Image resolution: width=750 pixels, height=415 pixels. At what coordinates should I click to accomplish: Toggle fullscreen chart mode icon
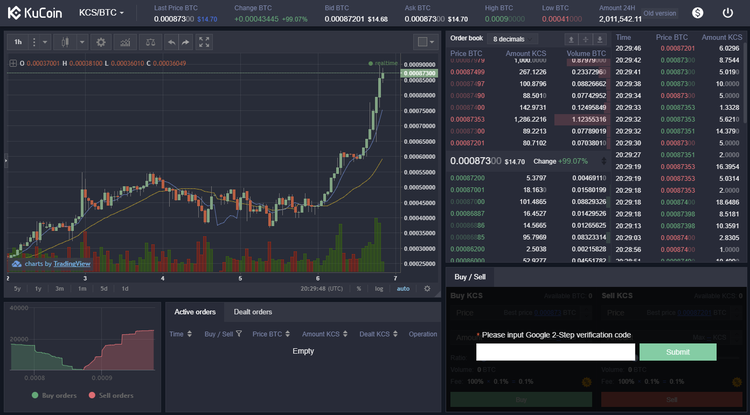pyautogui.click(x=204, y=42)
